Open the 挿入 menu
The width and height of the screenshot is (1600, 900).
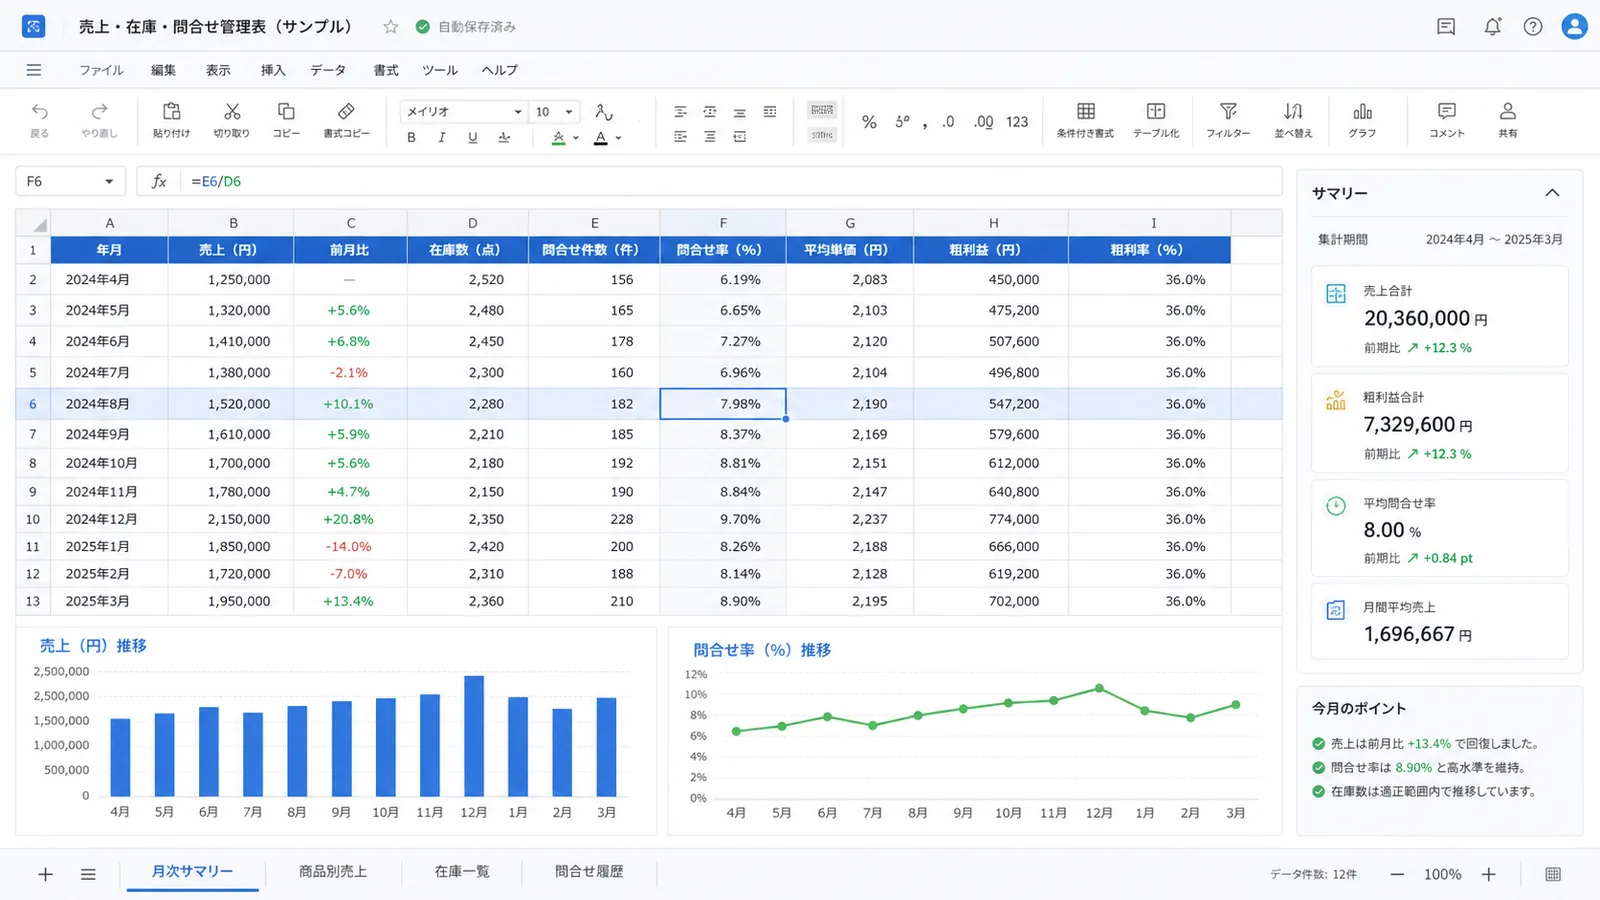click(273, 70)
